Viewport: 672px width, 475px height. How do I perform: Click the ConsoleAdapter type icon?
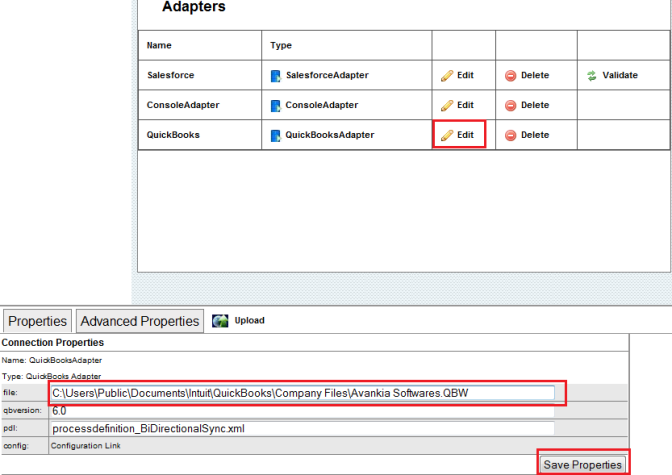(276, 105)
